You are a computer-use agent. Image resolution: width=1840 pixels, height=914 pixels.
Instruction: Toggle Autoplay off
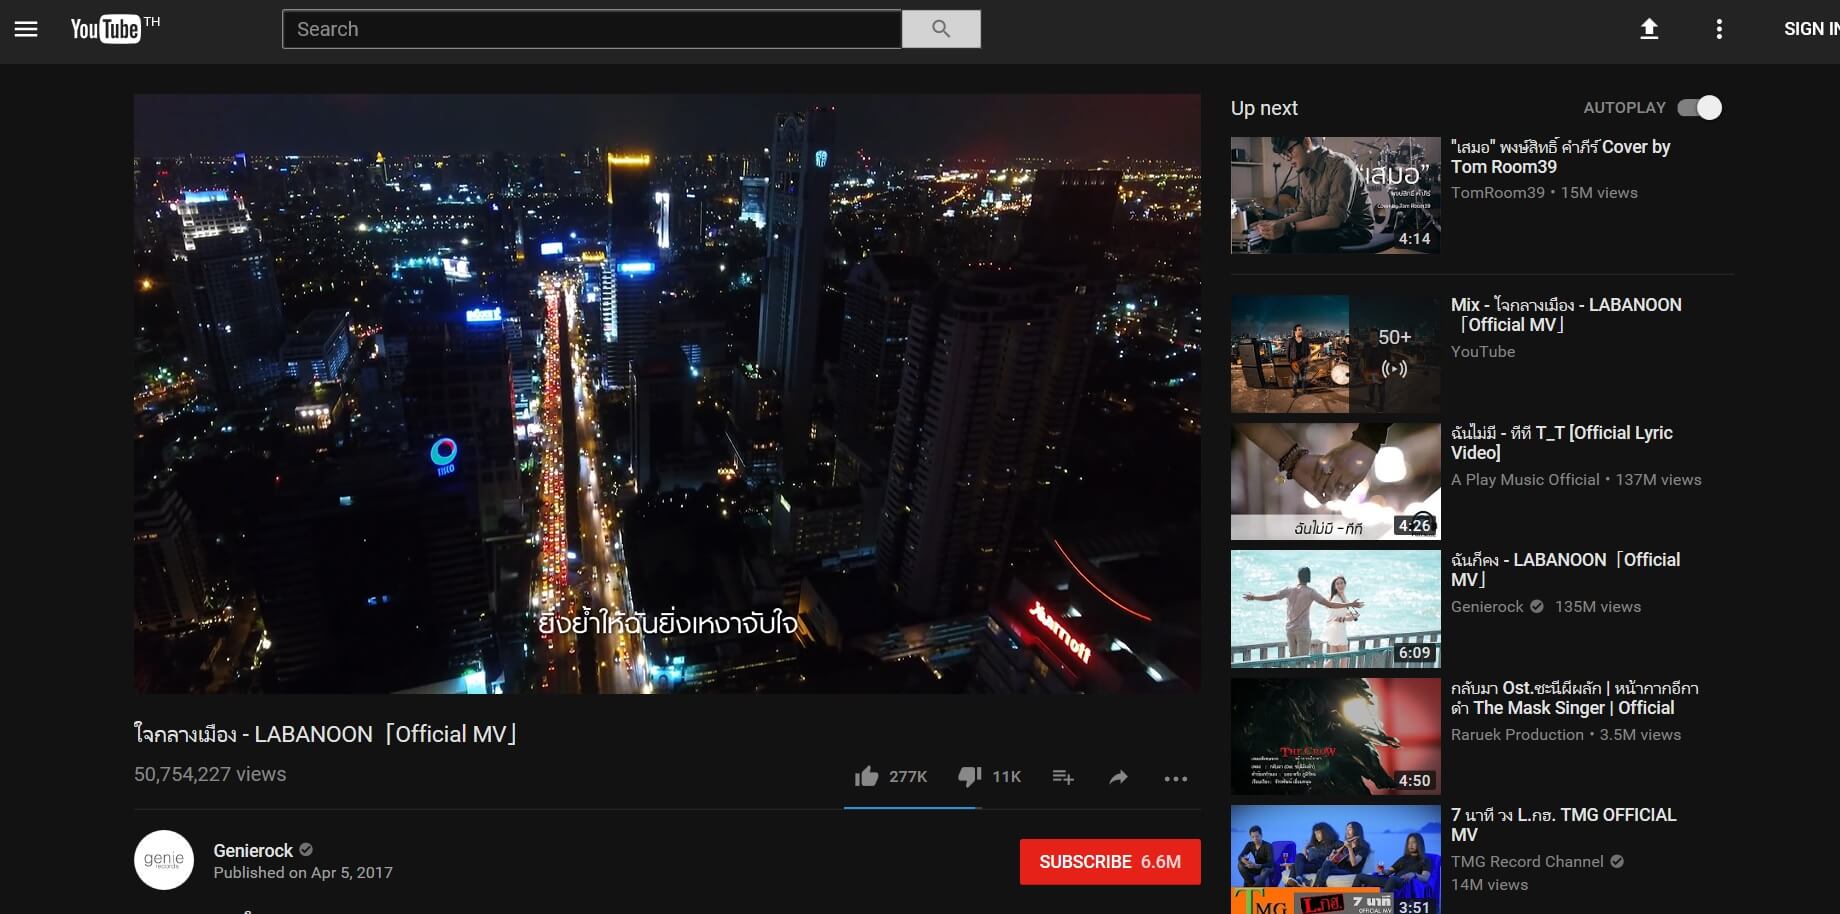[1700, 107]
